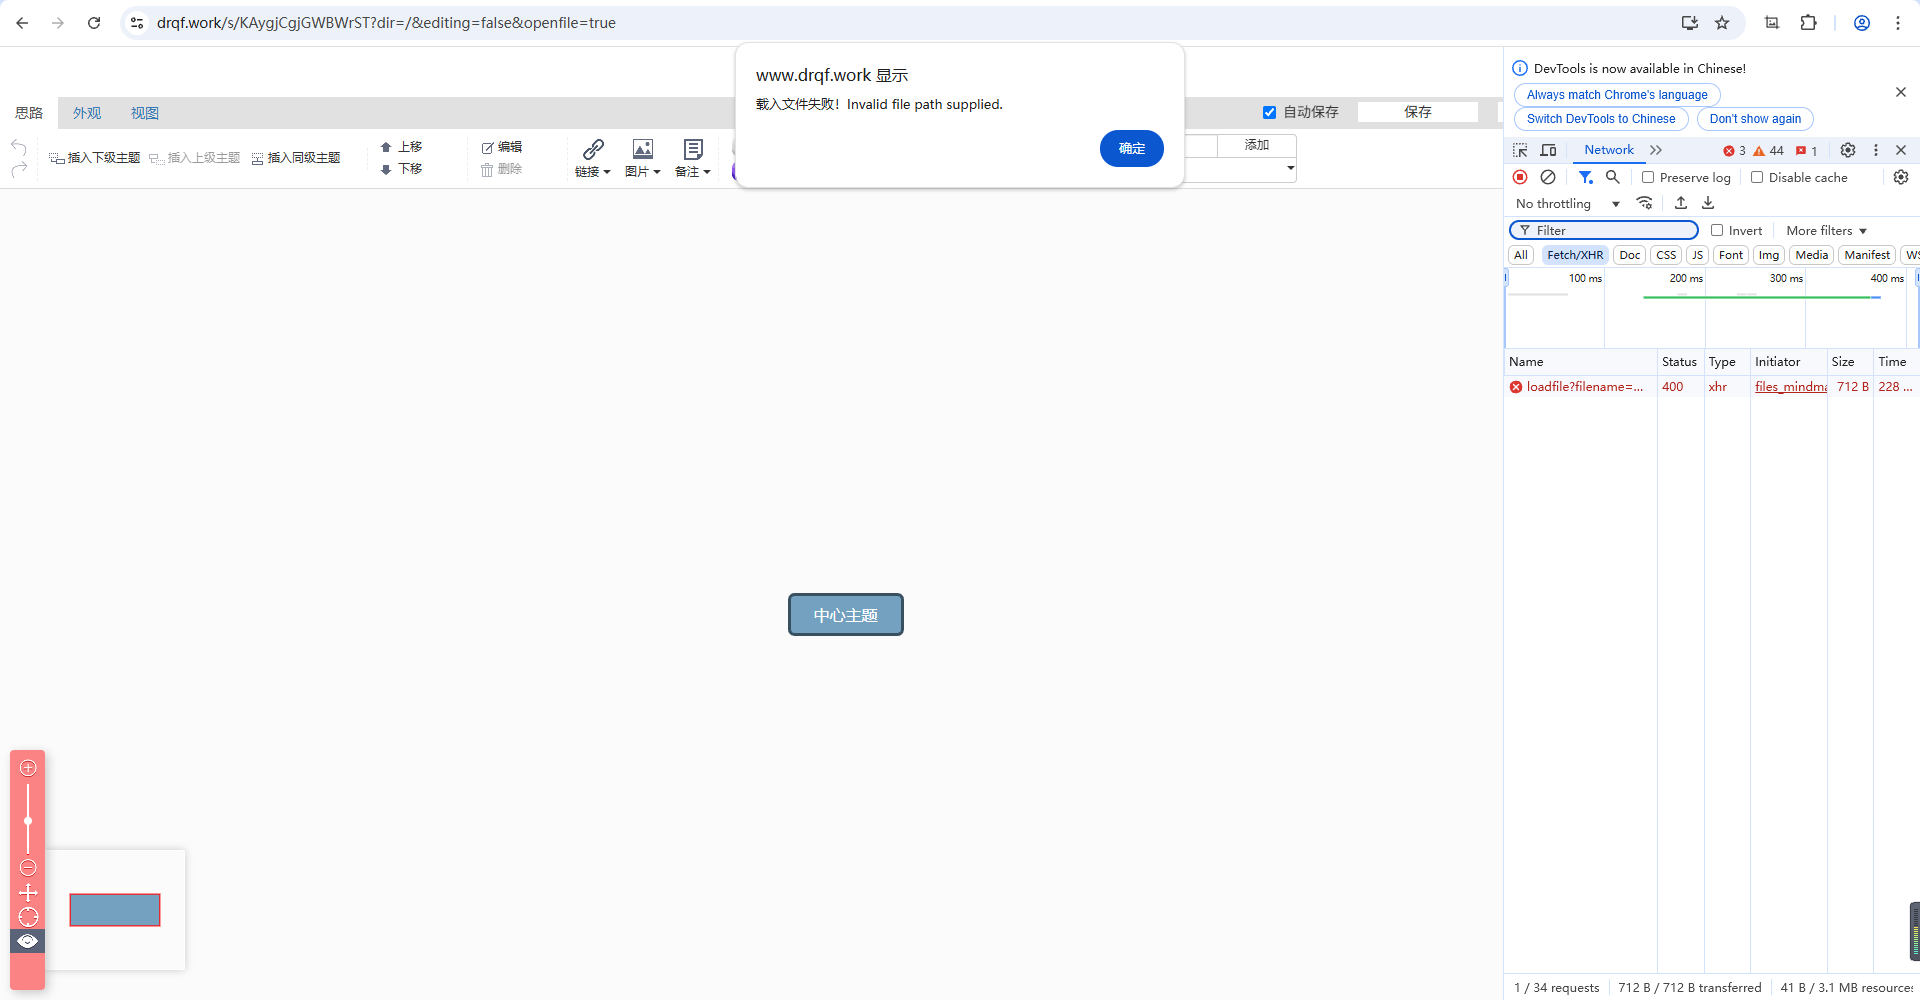The width and height of the screenshot is (1920, 1000).
Task: Show more DevTools tabs chevron
Action: tap(1656, 150)
